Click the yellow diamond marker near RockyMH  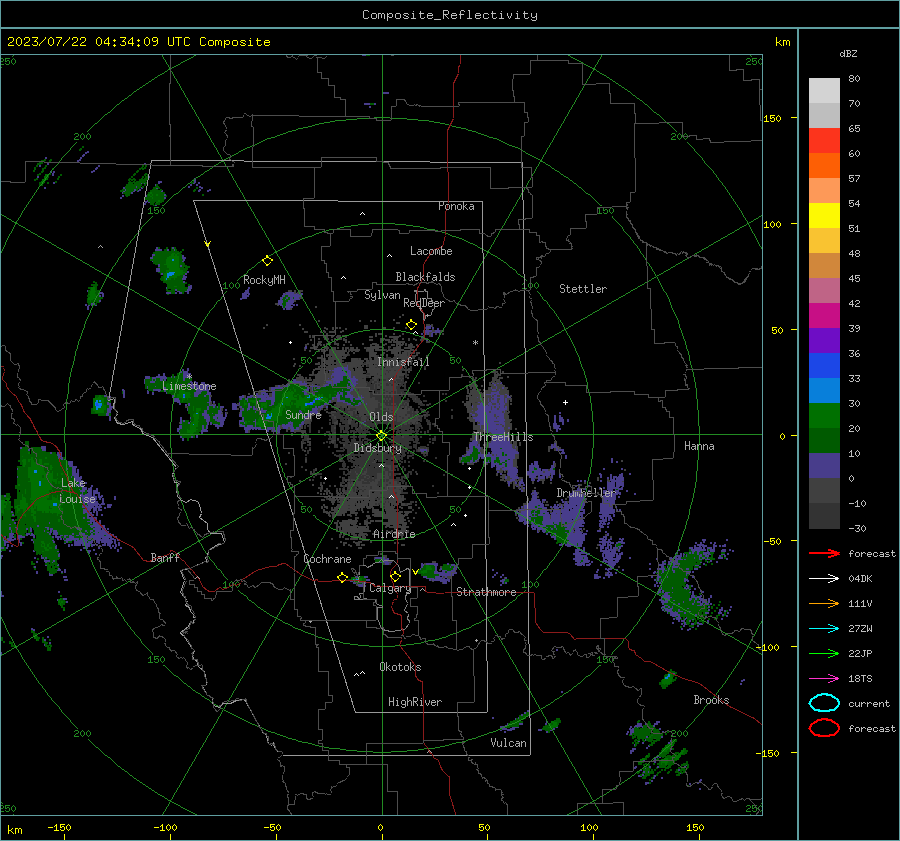tap(267, 261)
